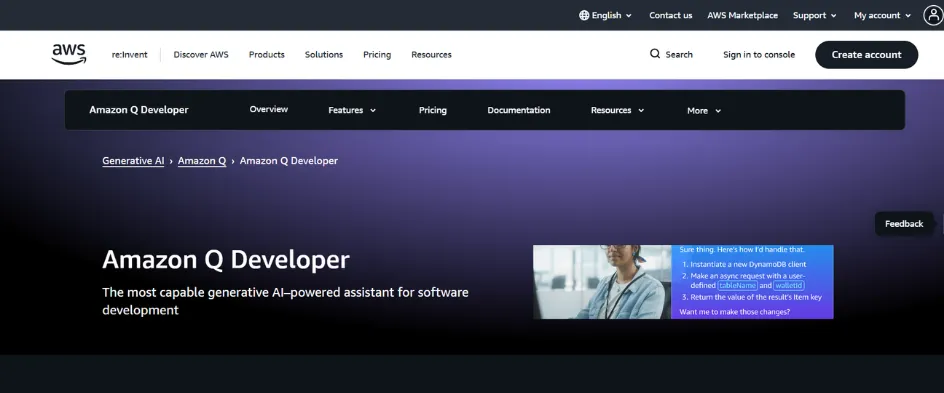This screenshot has height=393, width=944.
Task: Open the re:Invent menu item
Action: pos(129,55)
